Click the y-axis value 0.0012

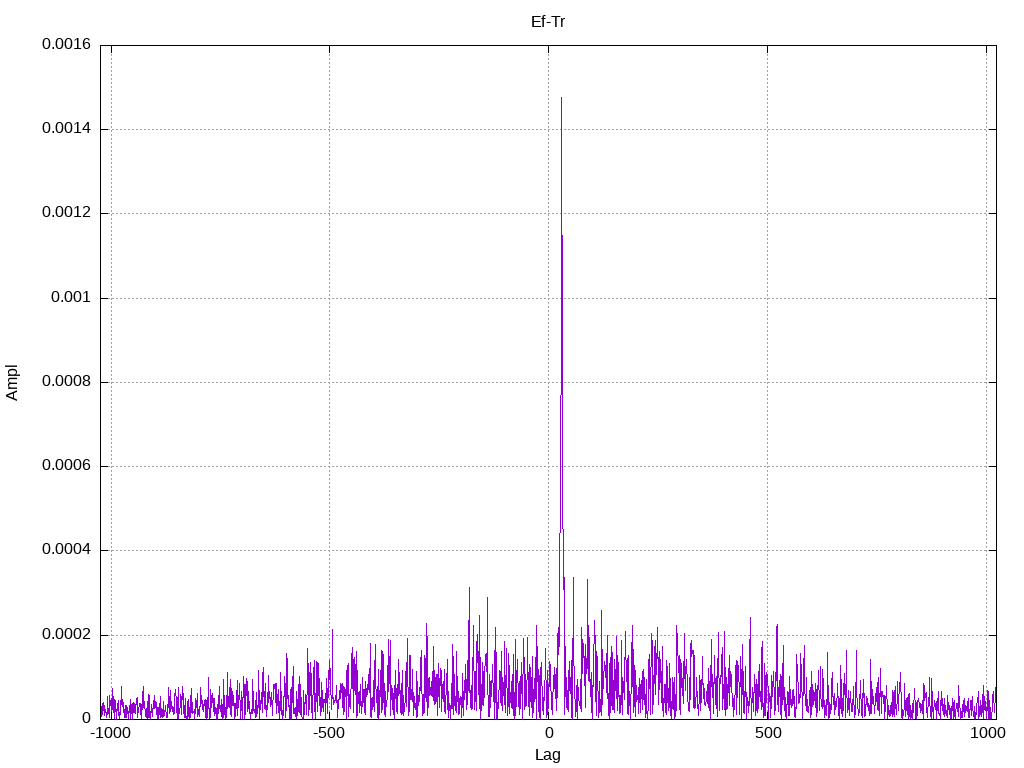tap(67, 213)
